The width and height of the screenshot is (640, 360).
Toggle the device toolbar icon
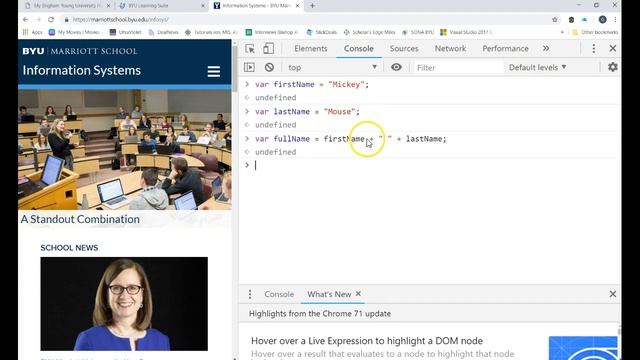pyautogui.click(x=268, y=49)
